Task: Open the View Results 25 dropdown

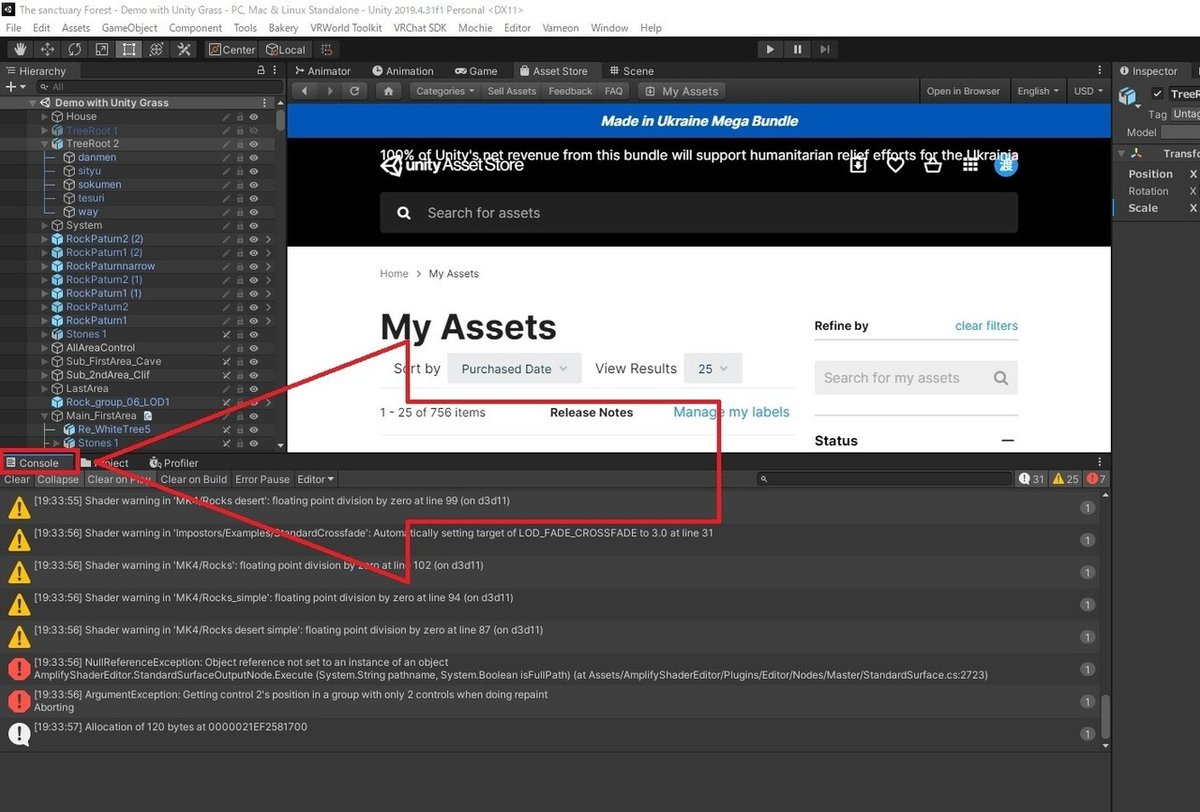Action: click(x=713, y=369)
